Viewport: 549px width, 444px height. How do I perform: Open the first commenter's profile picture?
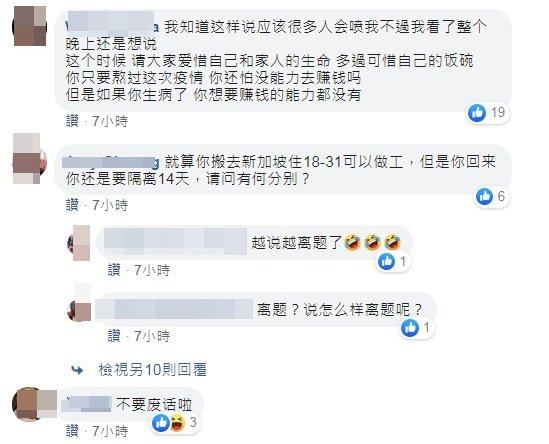[29, 26]
